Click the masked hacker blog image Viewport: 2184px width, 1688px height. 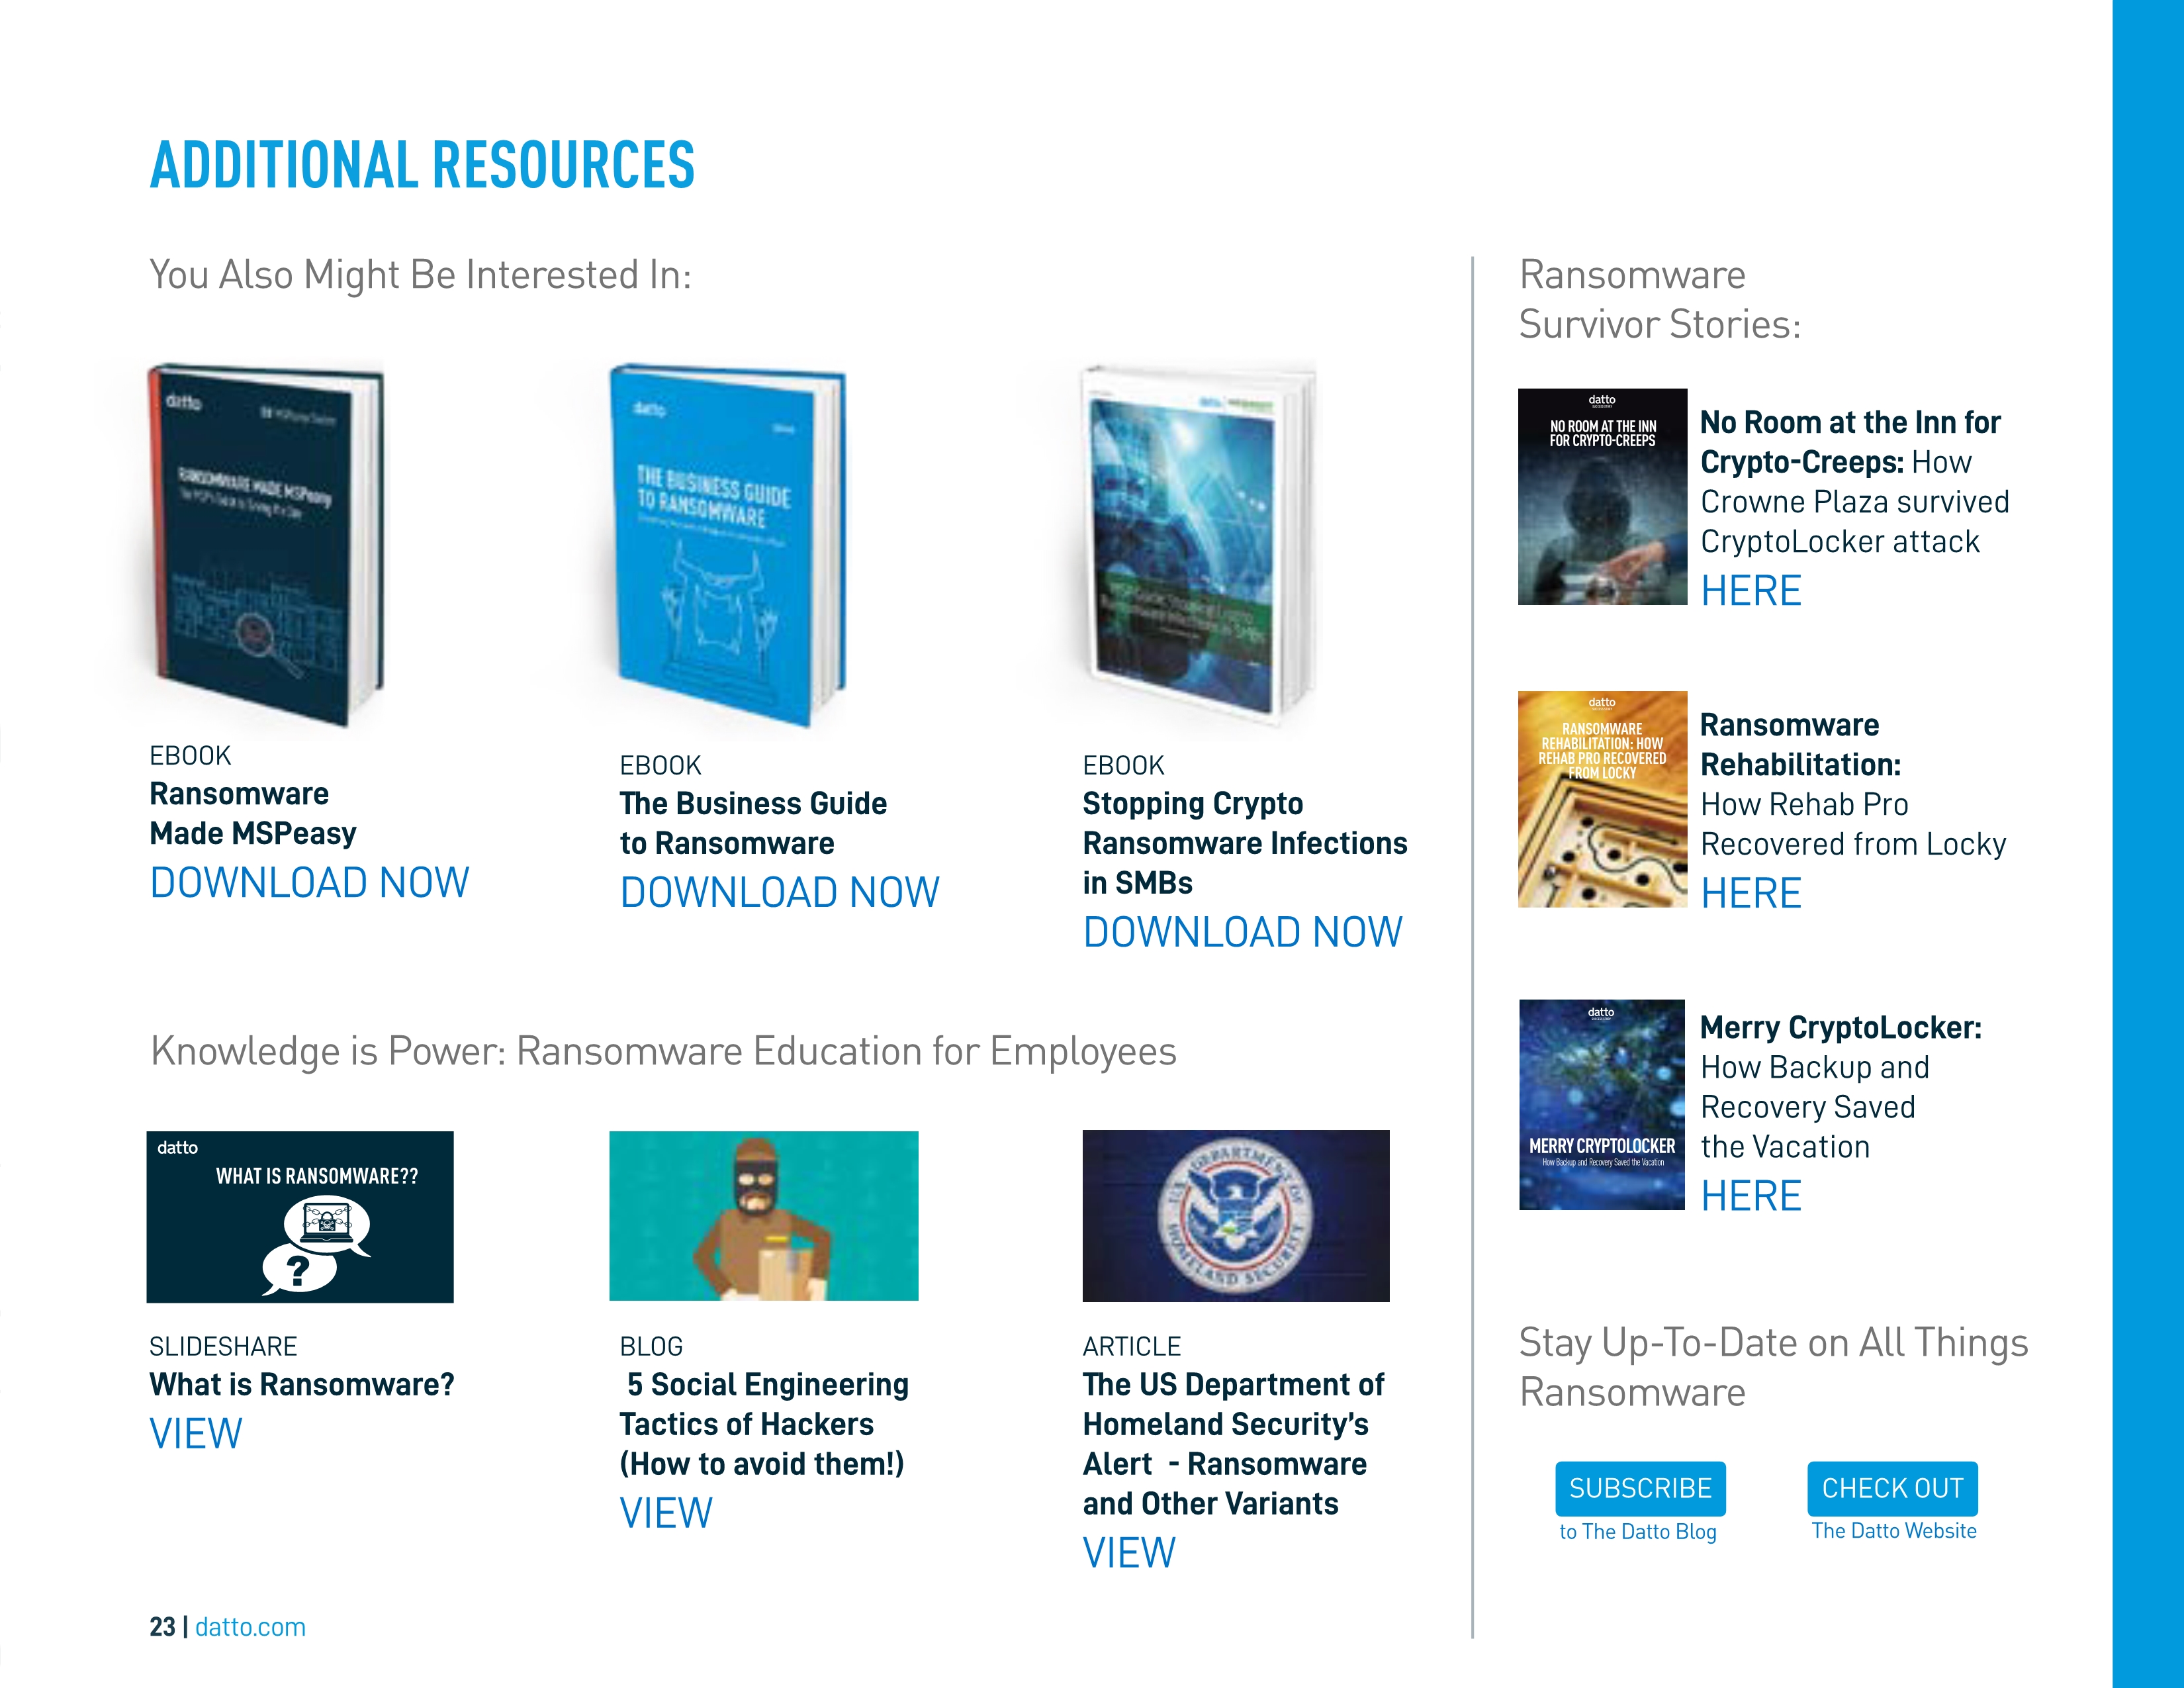point(763,1216)
